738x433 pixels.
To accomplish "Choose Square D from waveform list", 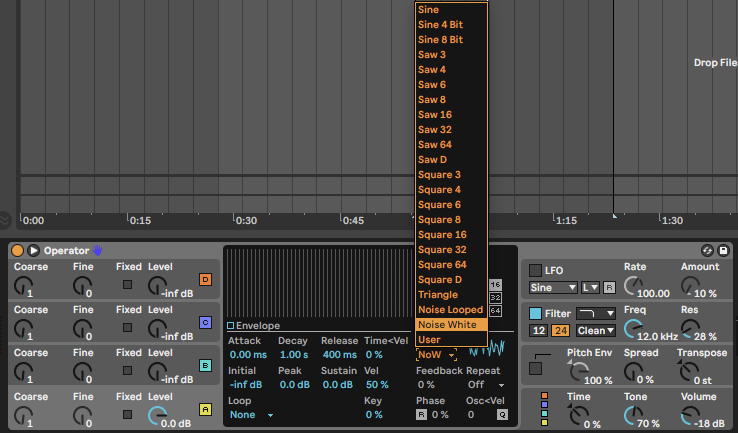I will click(x=451, y=280).
